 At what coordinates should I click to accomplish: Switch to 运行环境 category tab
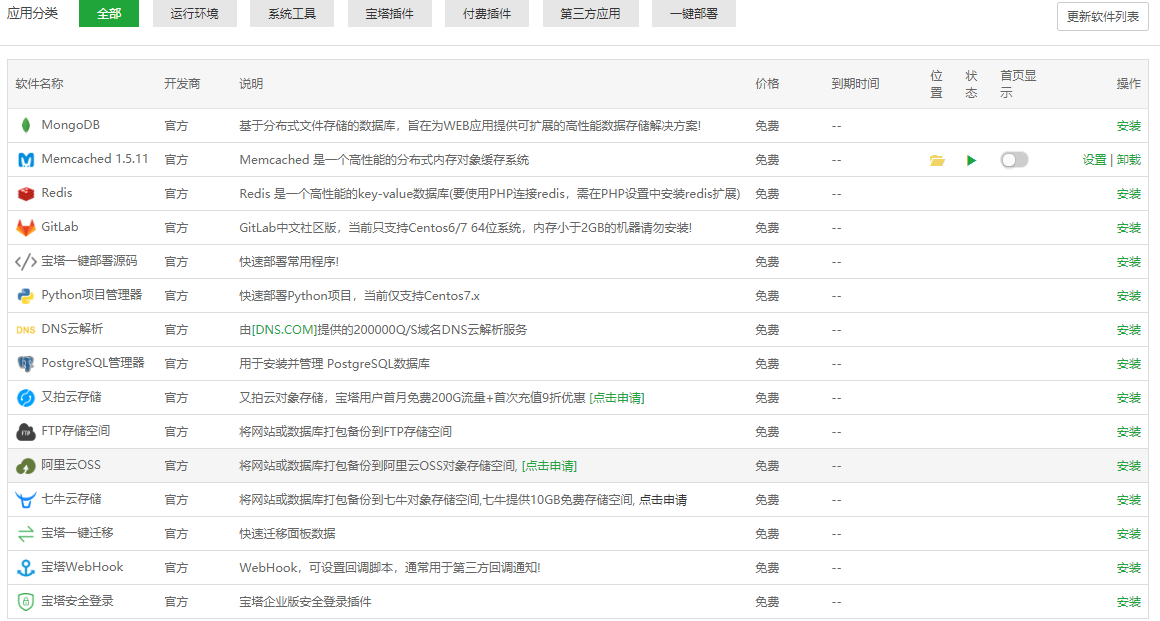pos(195,13)
